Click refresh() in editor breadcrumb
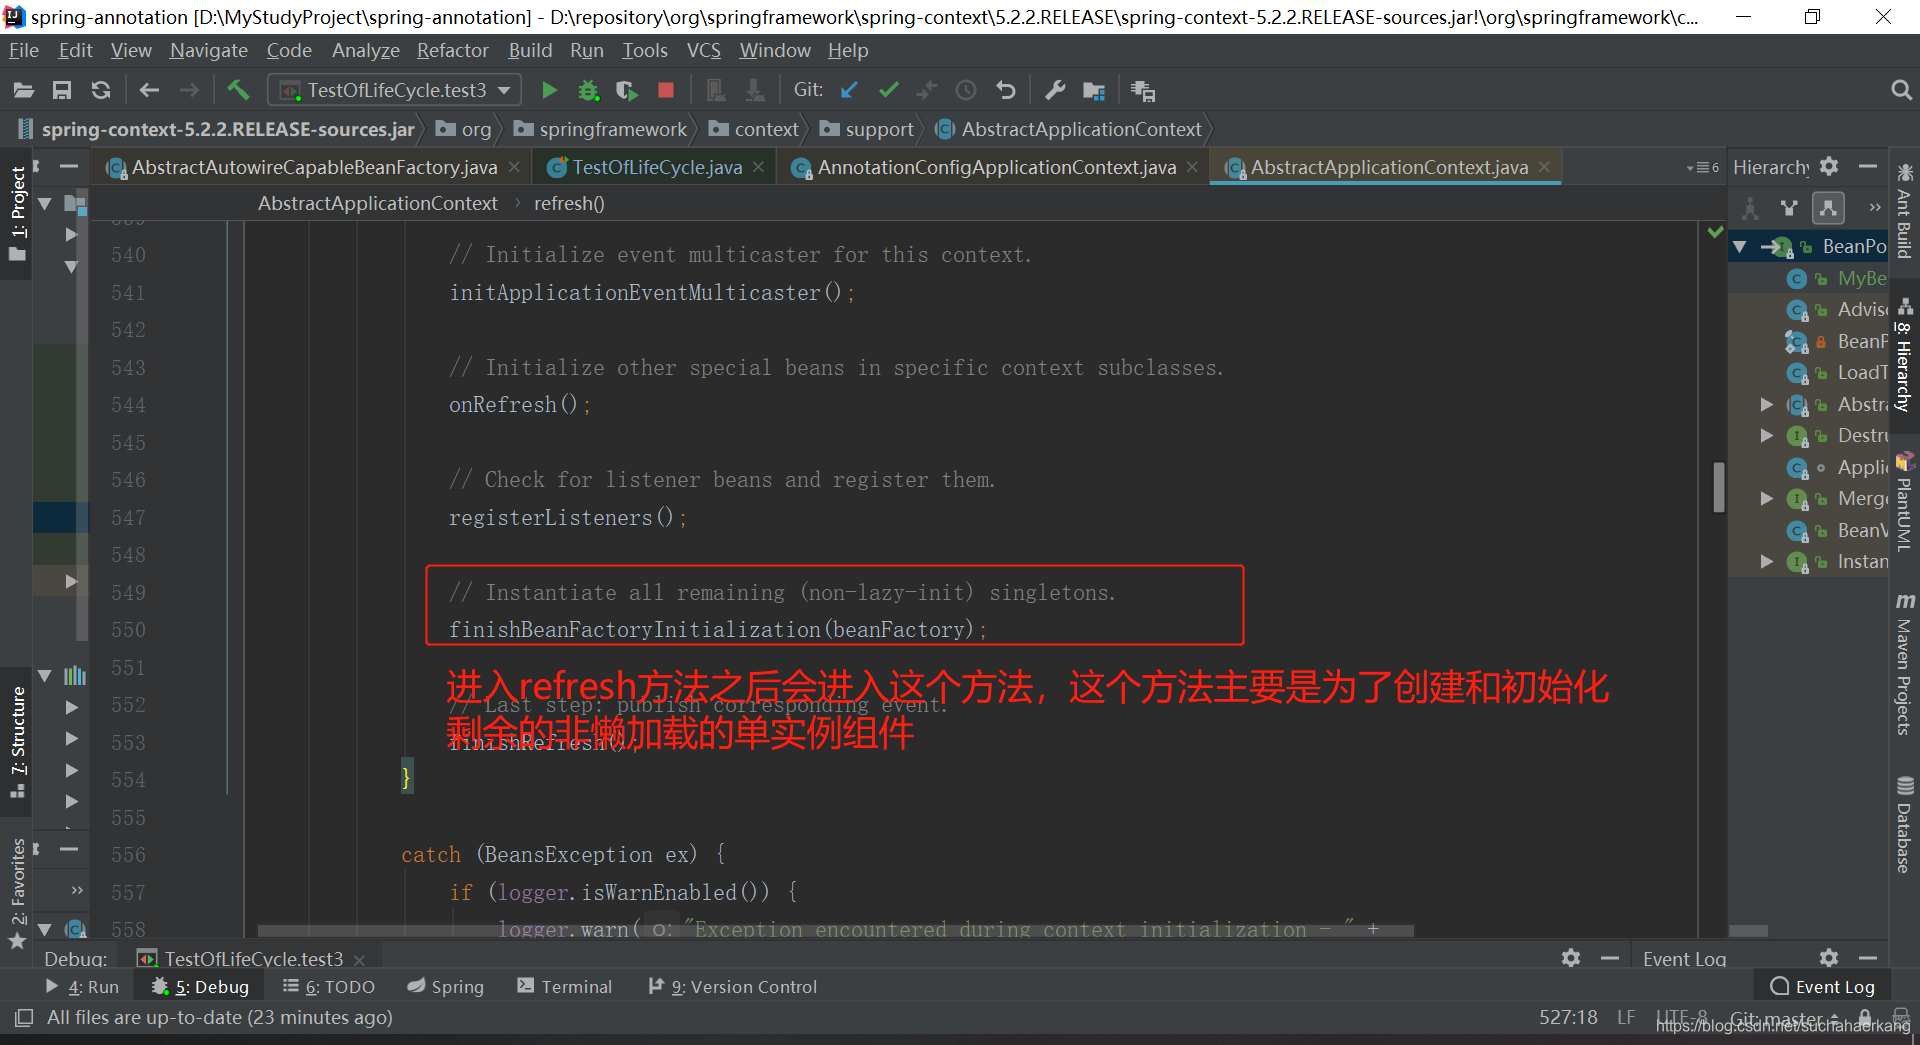This screenshot has height=1045, width=1920. pyautogui.click(x=569, y=203)
